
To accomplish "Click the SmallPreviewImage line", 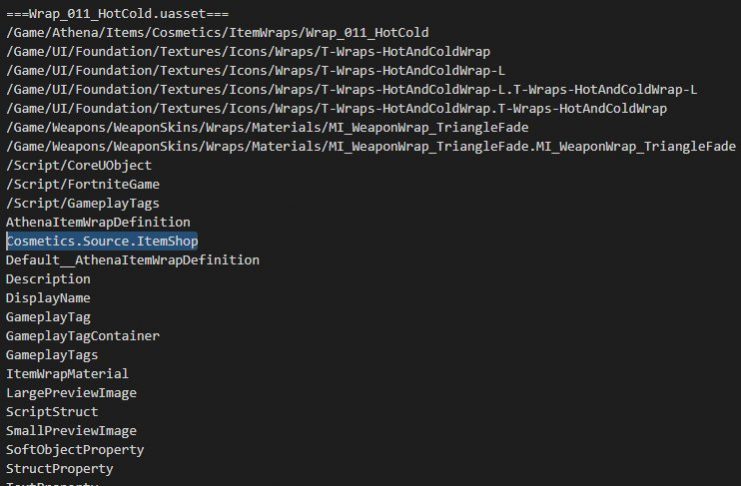I will [x=71, y=431].
